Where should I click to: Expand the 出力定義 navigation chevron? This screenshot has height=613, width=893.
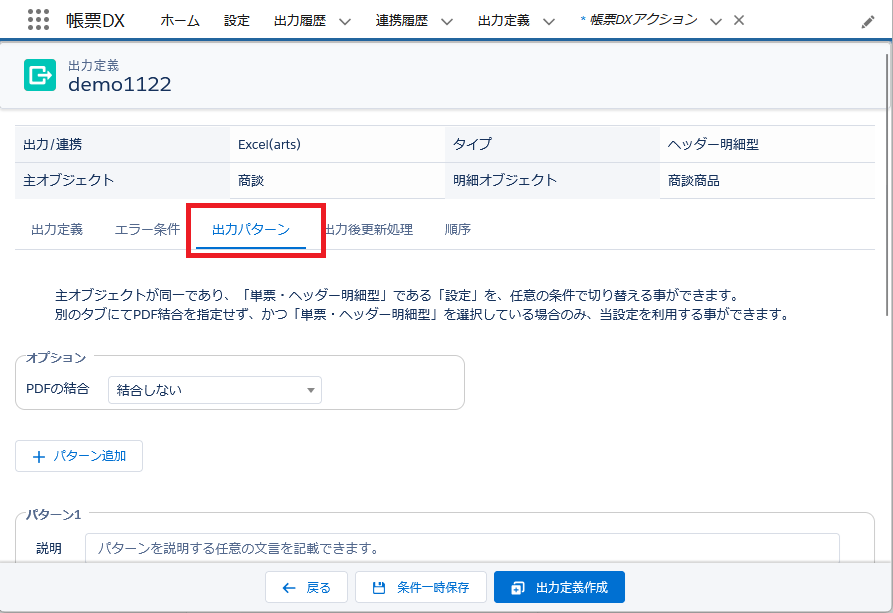coord(549,21)
